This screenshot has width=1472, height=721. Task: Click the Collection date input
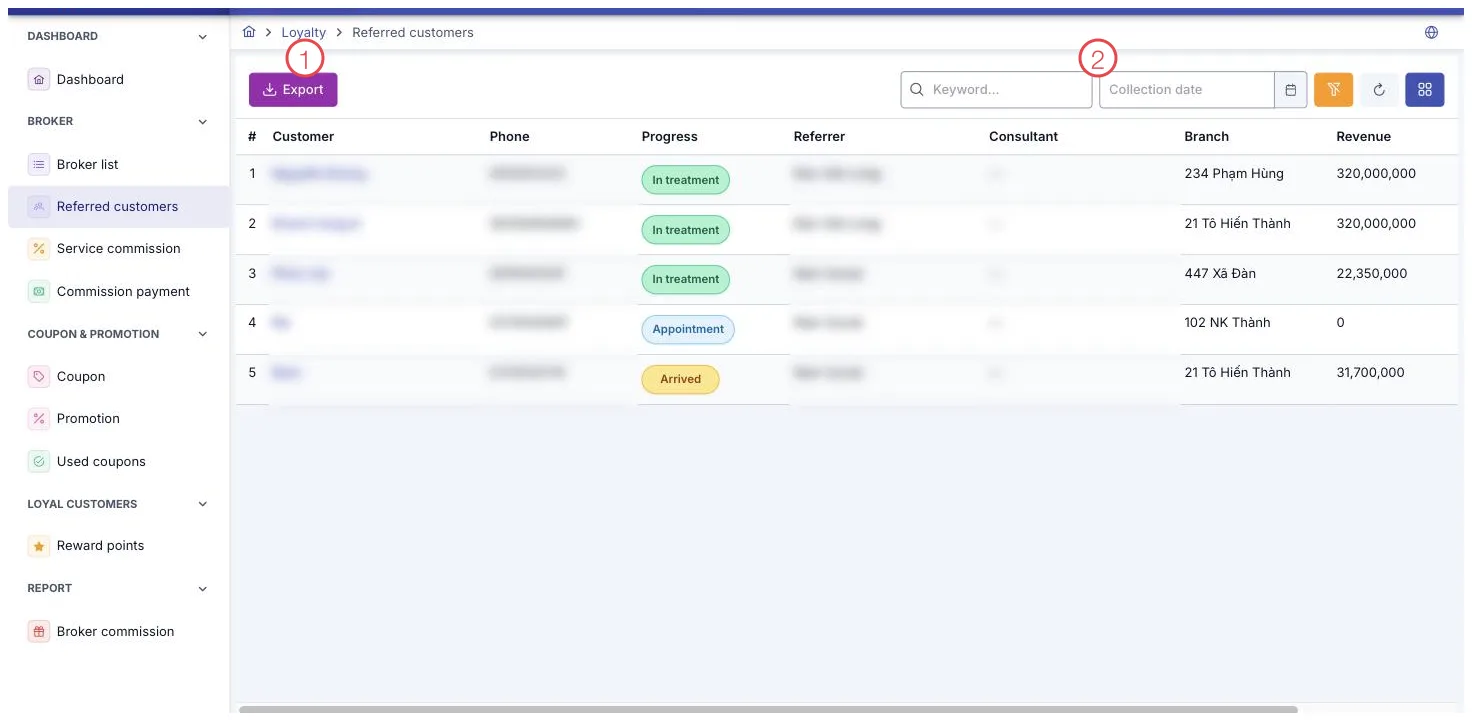tap(1187, 89)
